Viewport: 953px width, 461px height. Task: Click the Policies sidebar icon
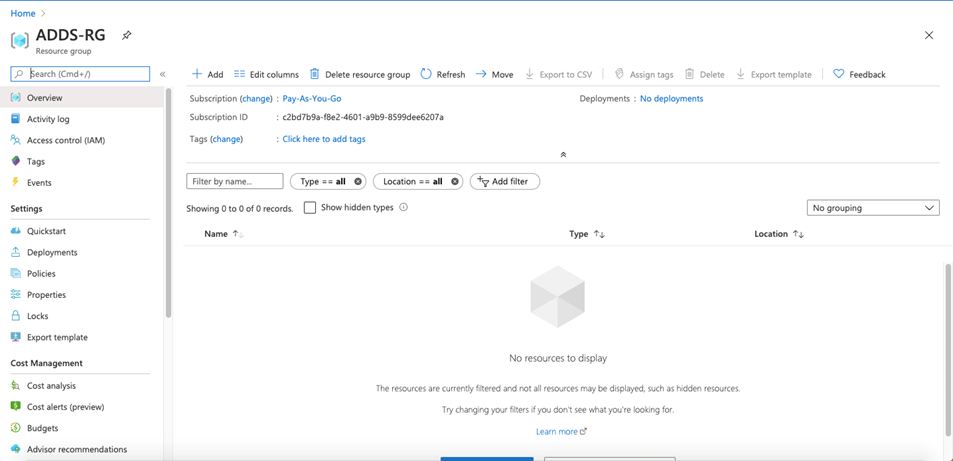(x=16, y=274)
